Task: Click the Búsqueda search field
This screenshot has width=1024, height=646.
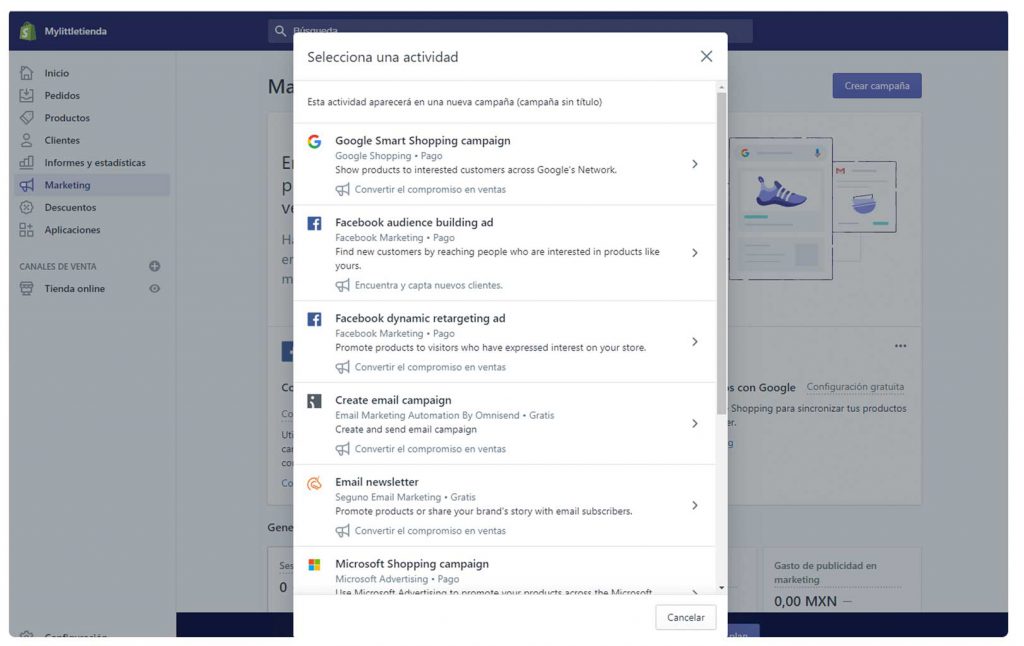Action: click(x=509, y=31)
